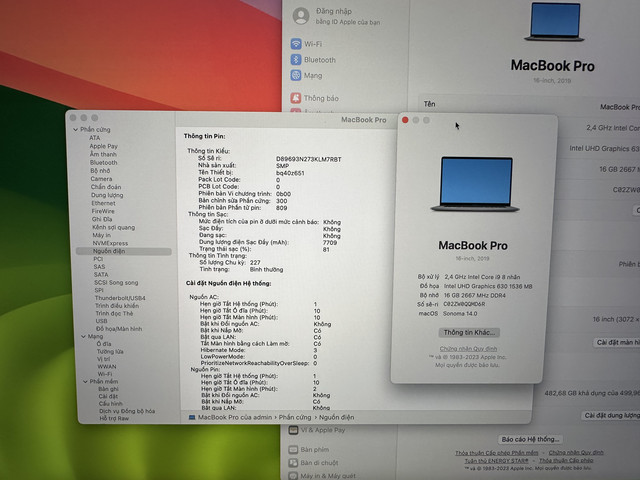This screenshot has width=640, height=480.
Task: Open Tuân thủ ENERGY STAR link
Action: pos(496,460)
